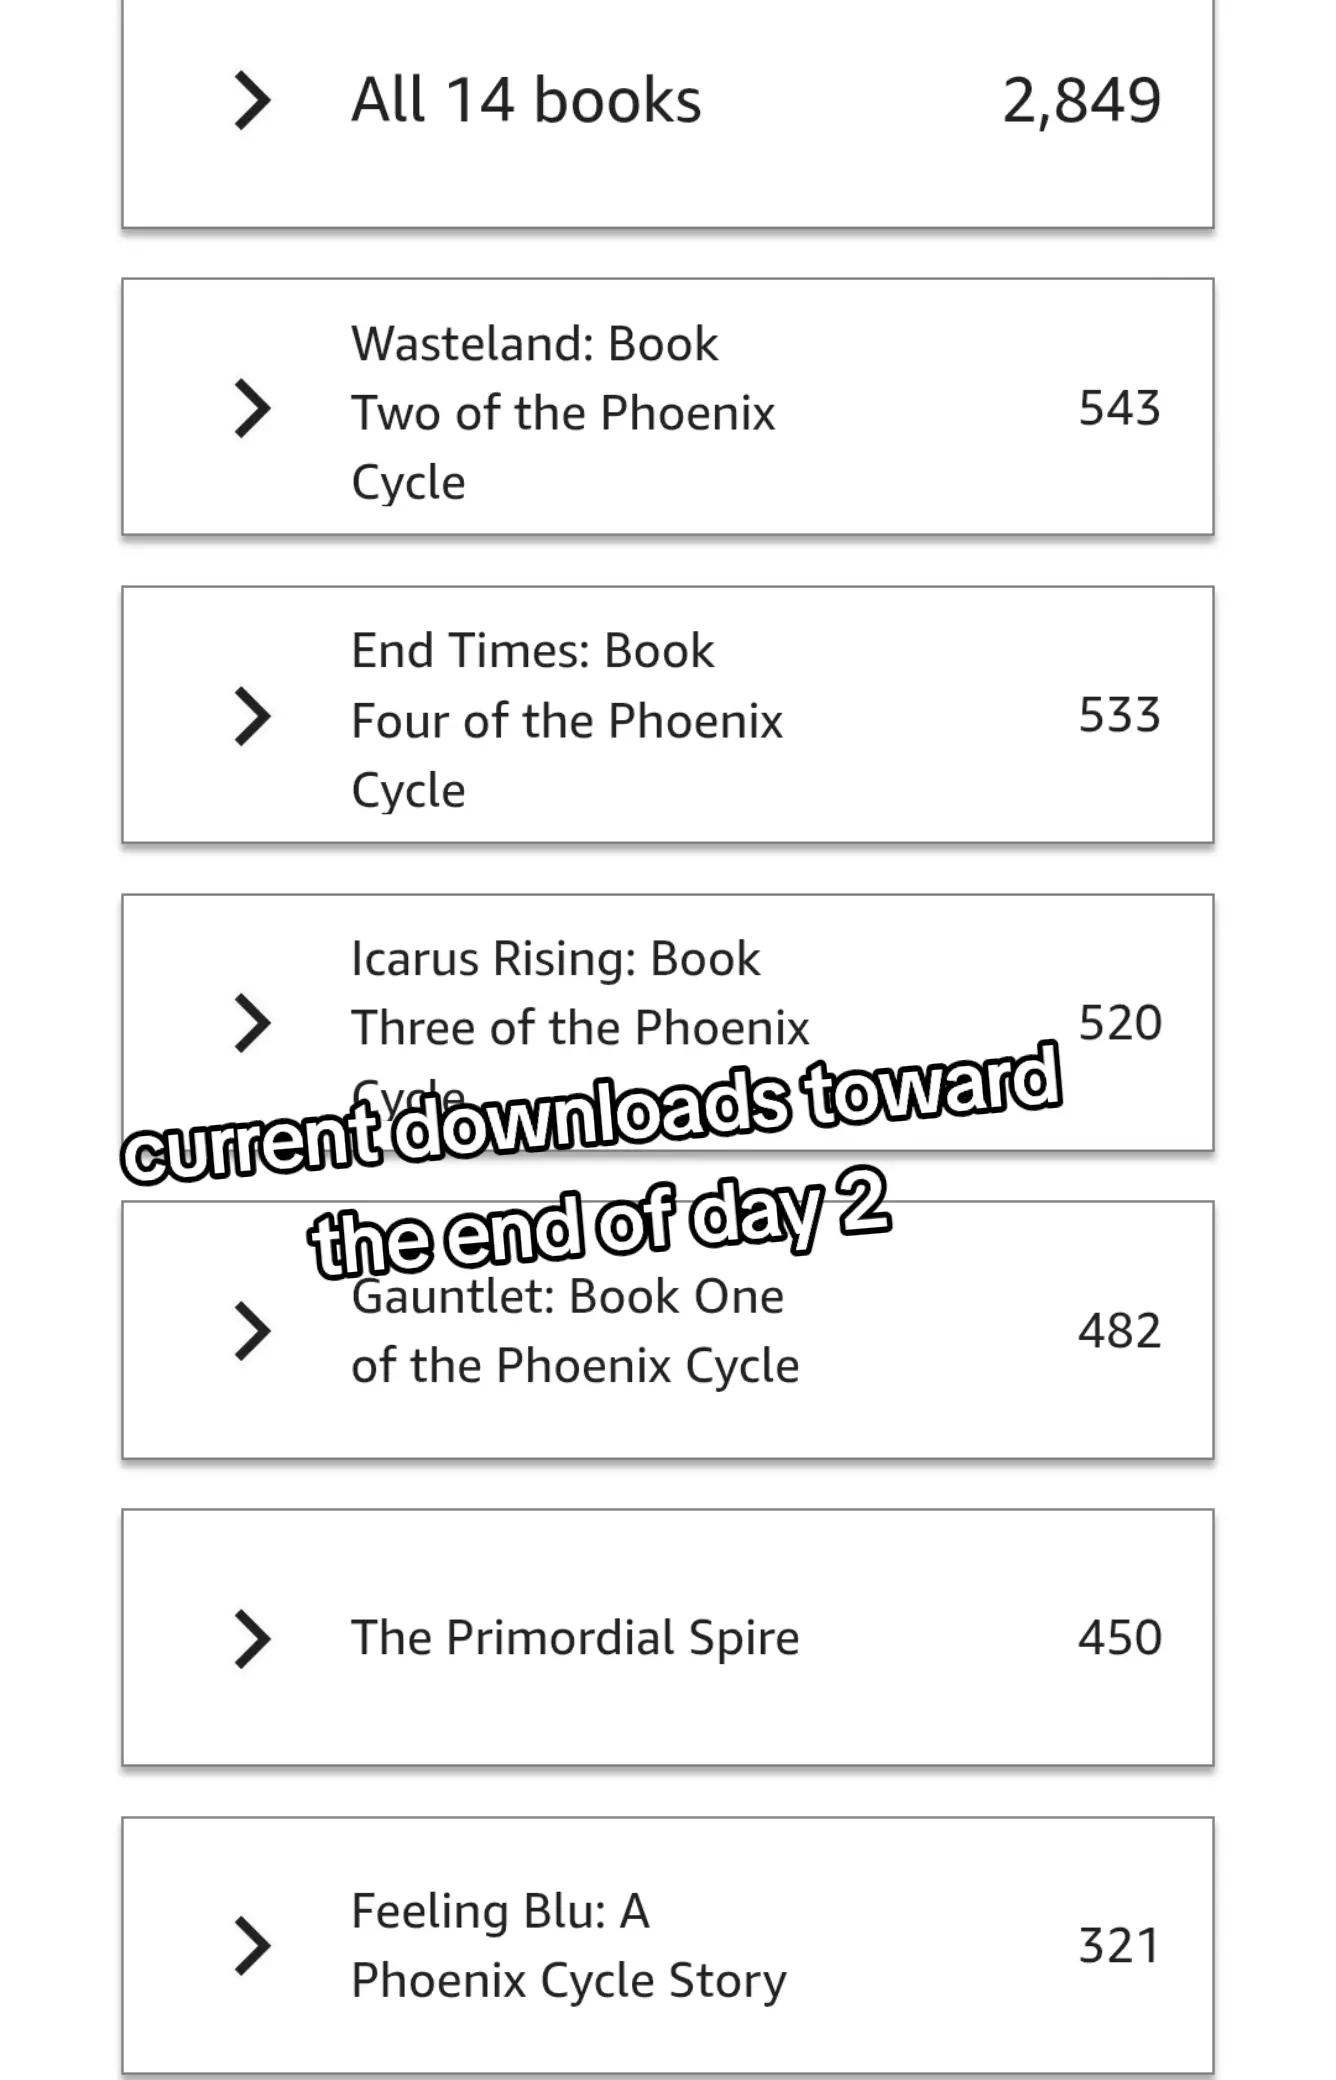Click the 520 count for Icarus Rising
The height and width of the screenshot is (2080, 1336).
click(1119, 1023)
